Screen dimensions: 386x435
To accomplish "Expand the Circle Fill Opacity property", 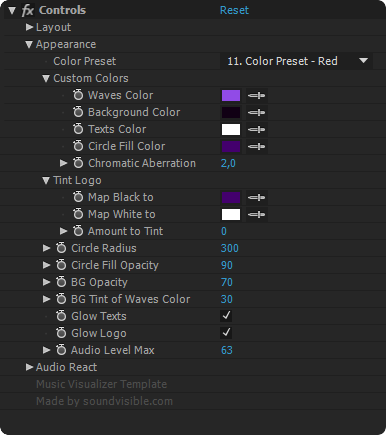I will tap(46, 265).
